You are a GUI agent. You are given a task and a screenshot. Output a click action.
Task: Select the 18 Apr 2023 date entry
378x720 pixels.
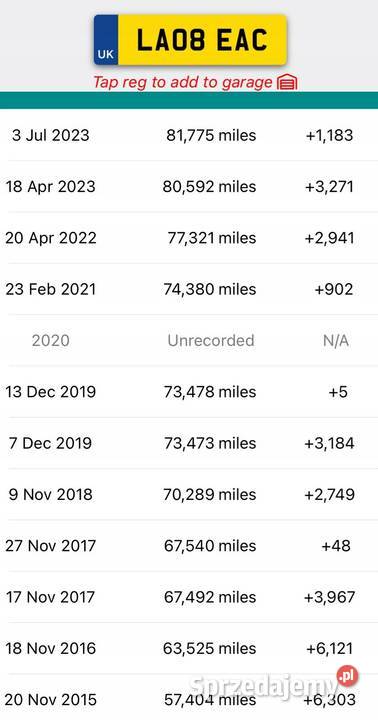(51, 187)
